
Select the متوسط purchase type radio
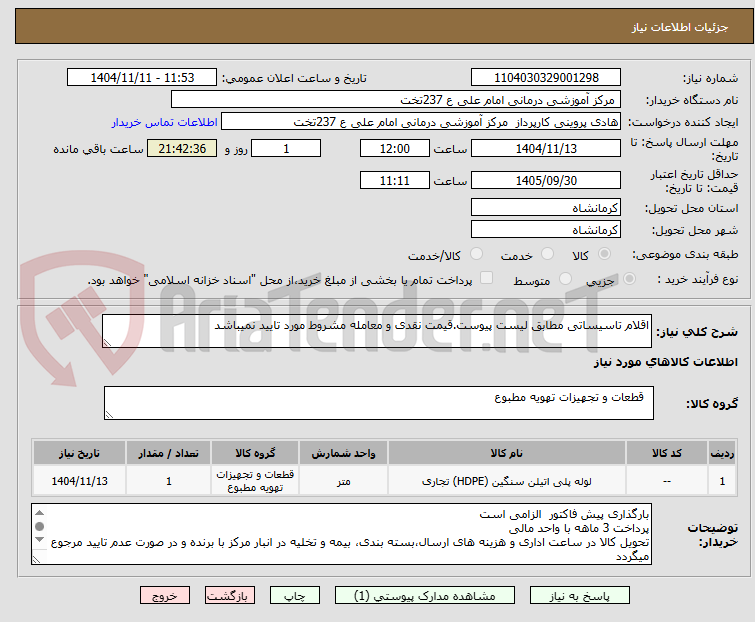point(565,279)
